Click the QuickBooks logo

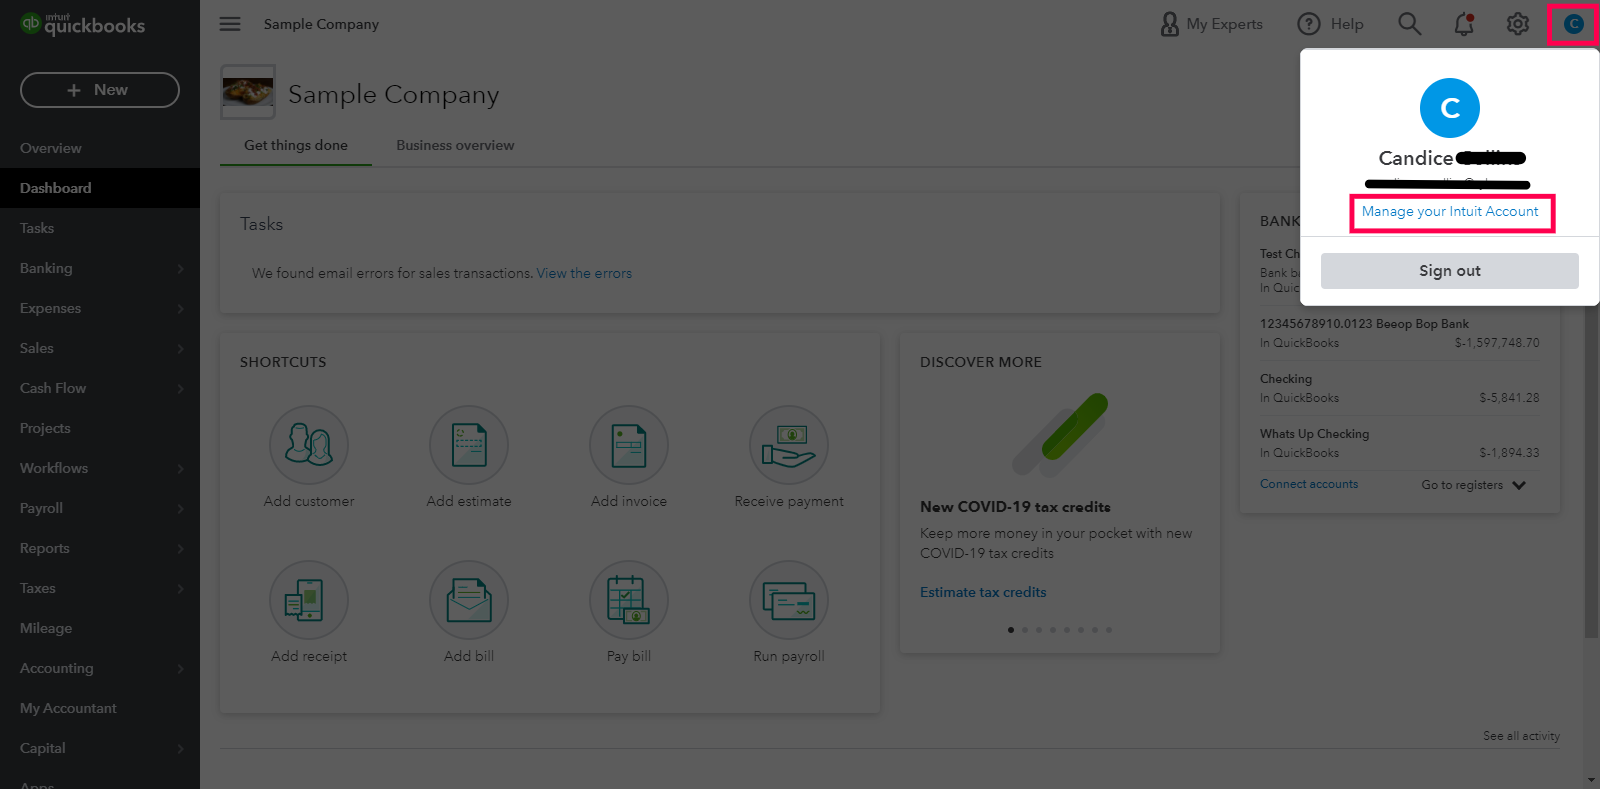(x=83, y=24)
